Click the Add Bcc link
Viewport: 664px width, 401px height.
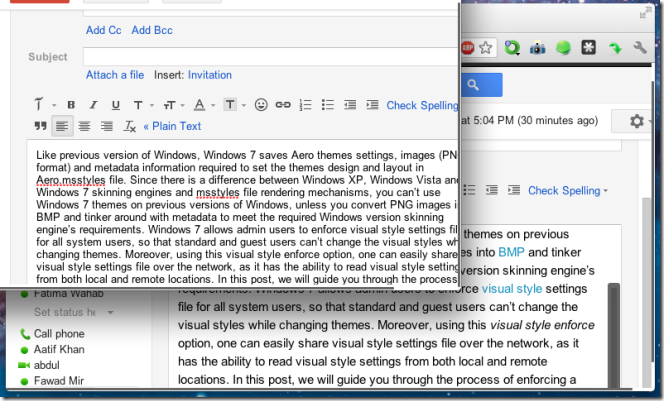pyautogui.click(x=152, y=30)
